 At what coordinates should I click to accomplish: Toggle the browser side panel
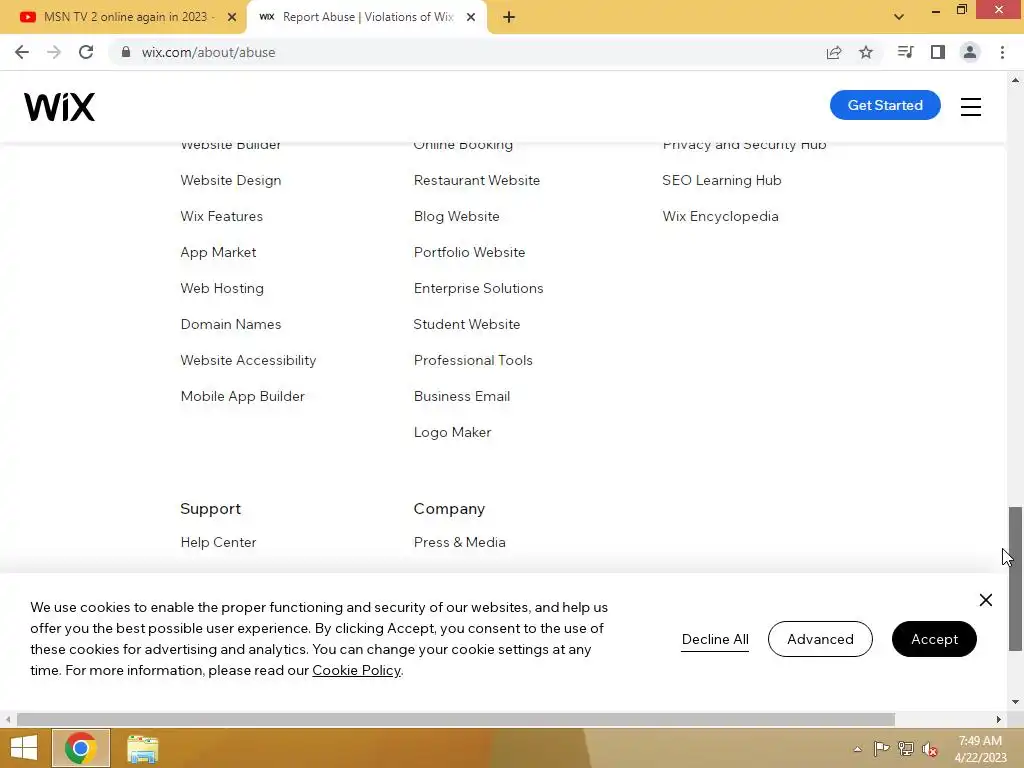(x=938, y=52)
